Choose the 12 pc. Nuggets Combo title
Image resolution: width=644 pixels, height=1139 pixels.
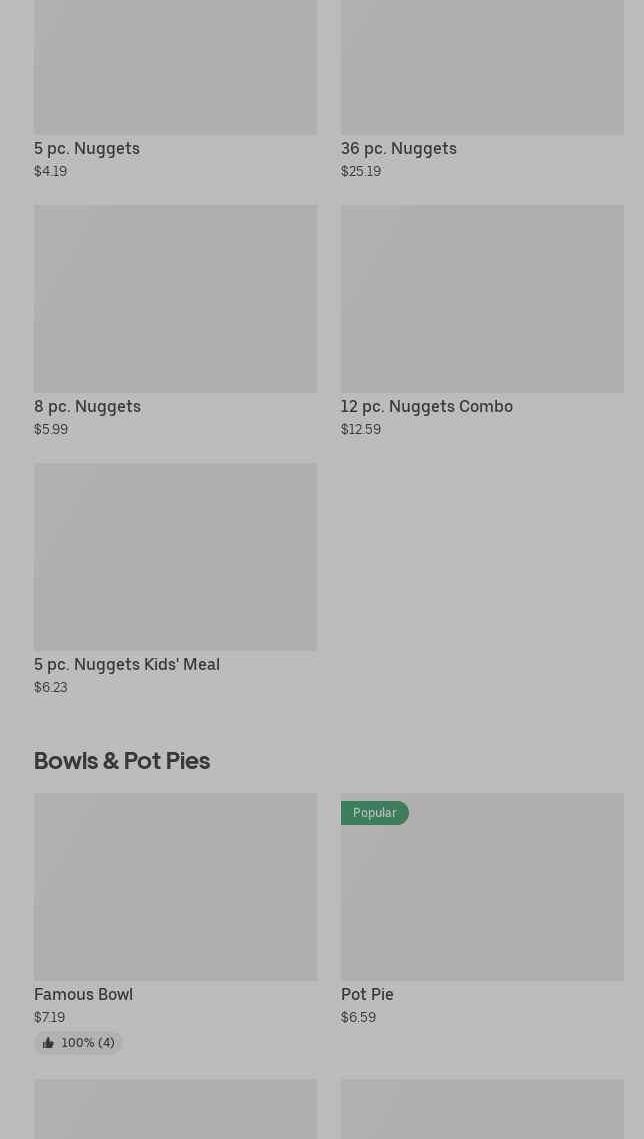point(426,406)
